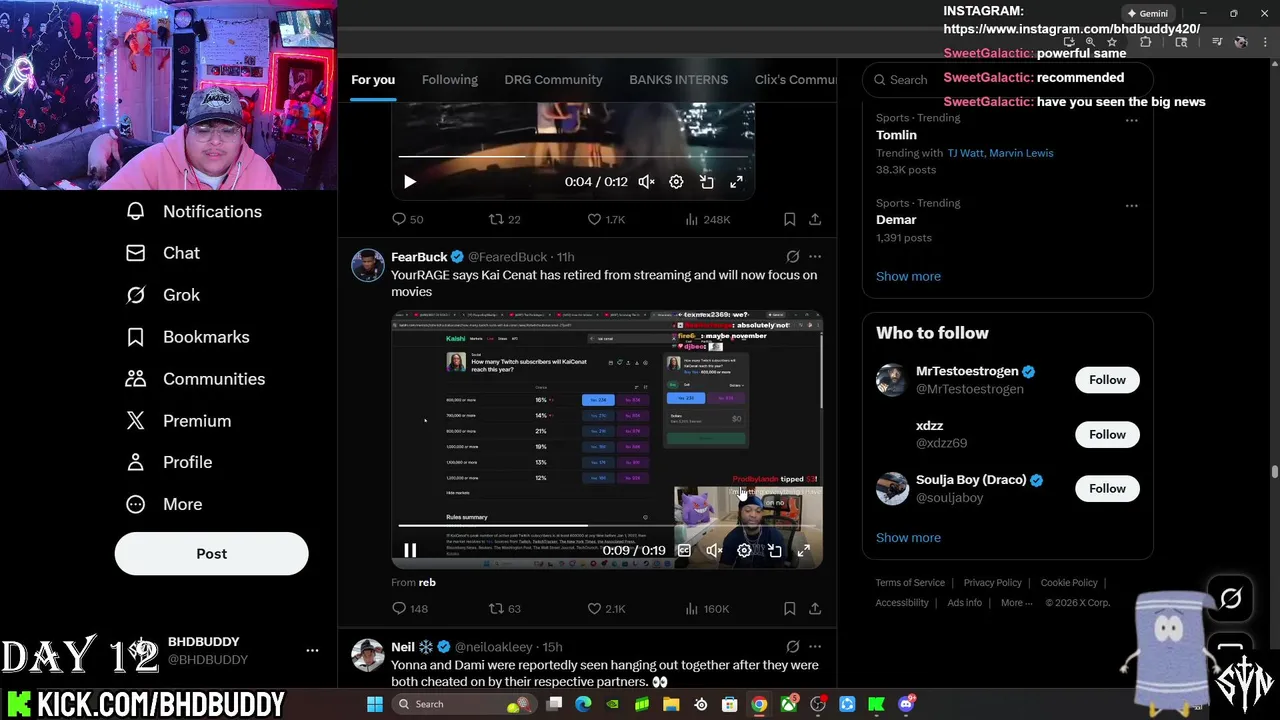Screen dimensions: 1280x720
Task: Switch to the Following tab
Action: click(450, 80)
